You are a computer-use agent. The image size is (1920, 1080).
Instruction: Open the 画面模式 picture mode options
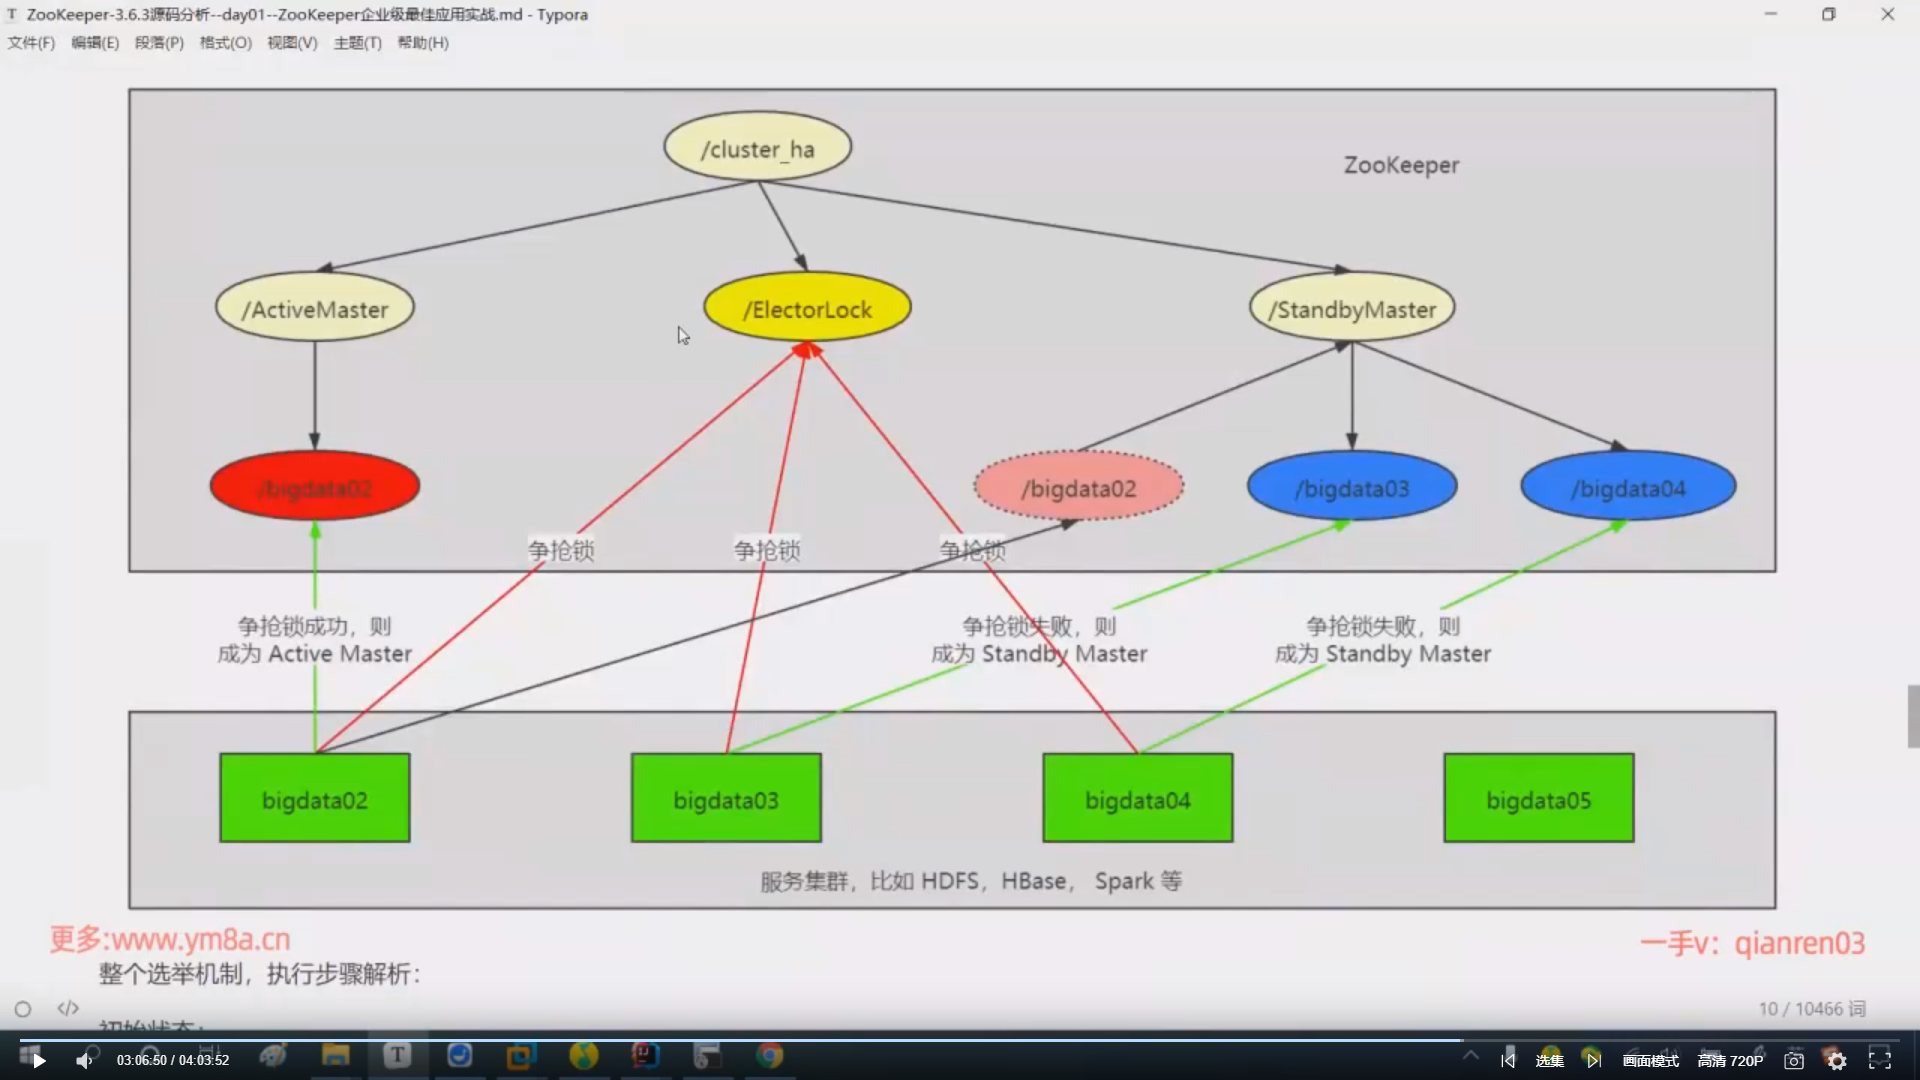(1650, 1060)
